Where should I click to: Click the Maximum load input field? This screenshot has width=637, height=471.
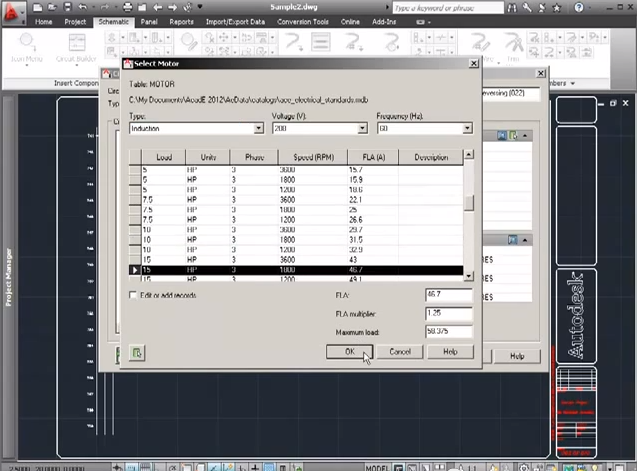449,332
